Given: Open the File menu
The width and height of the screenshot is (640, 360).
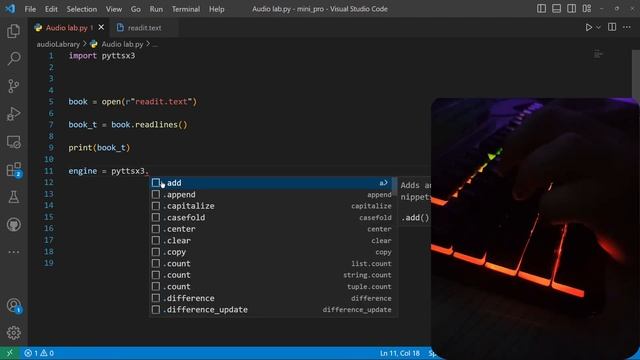Looking at the screenshot, I should click(x=30, y=9).
